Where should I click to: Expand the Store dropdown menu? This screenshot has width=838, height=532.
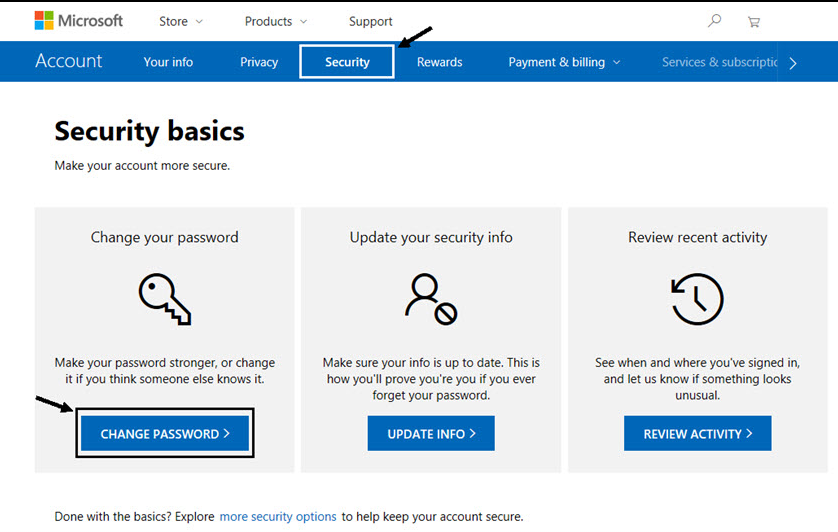[181, 21]
